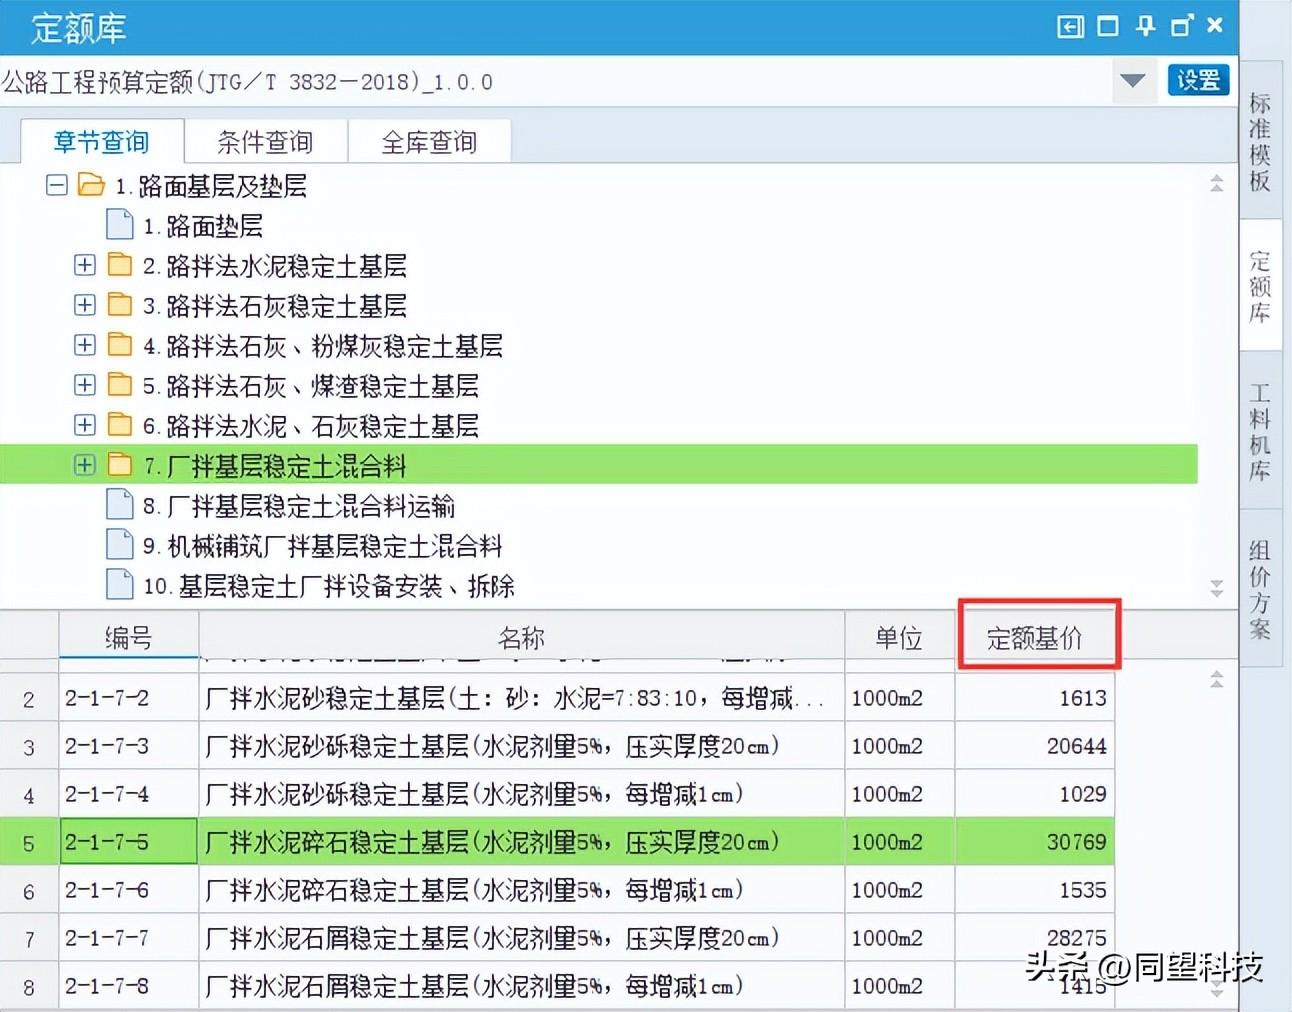Open the quota library dropdown arrow

point(1132,80)
